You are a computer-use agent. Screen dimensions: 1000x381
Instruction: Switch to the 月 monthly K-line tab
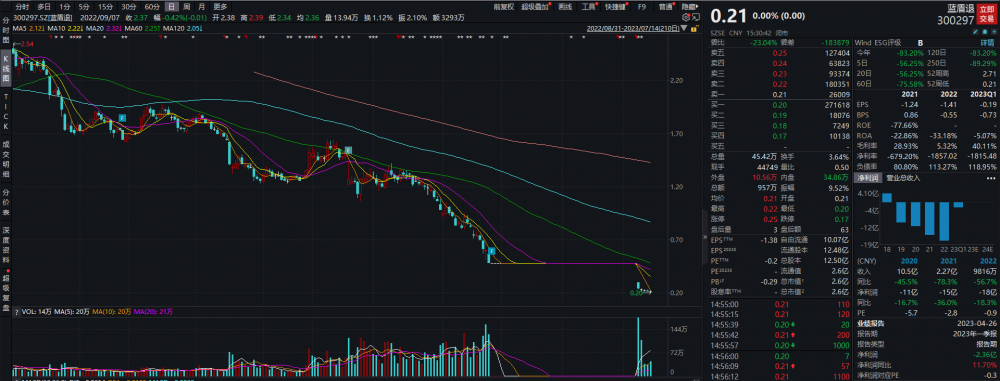click(202, 6)
